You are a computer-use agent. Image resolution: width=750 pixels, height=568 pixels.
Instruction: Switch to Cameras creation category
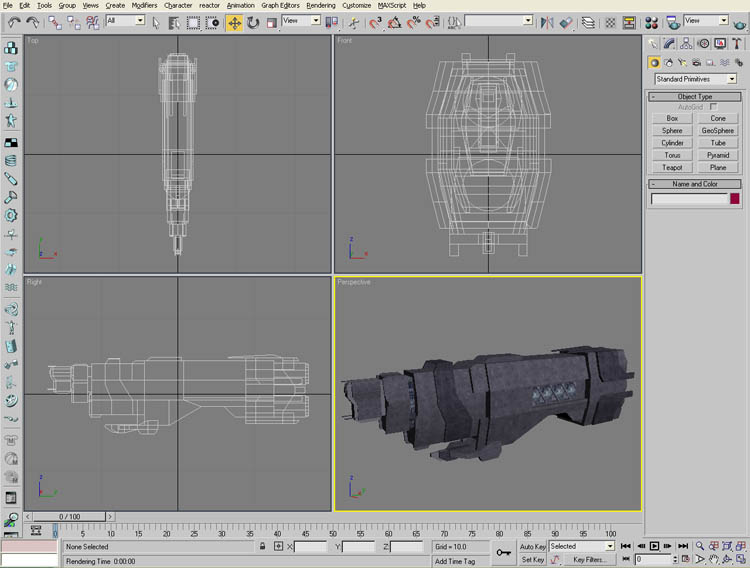695,62
